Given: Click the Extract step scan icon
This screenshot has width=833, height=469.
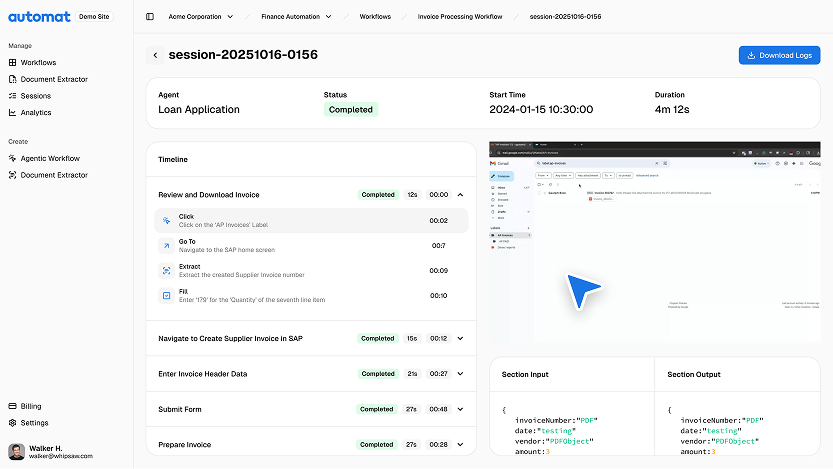Looking at the screenshot, I should click(x=166, y=270).
